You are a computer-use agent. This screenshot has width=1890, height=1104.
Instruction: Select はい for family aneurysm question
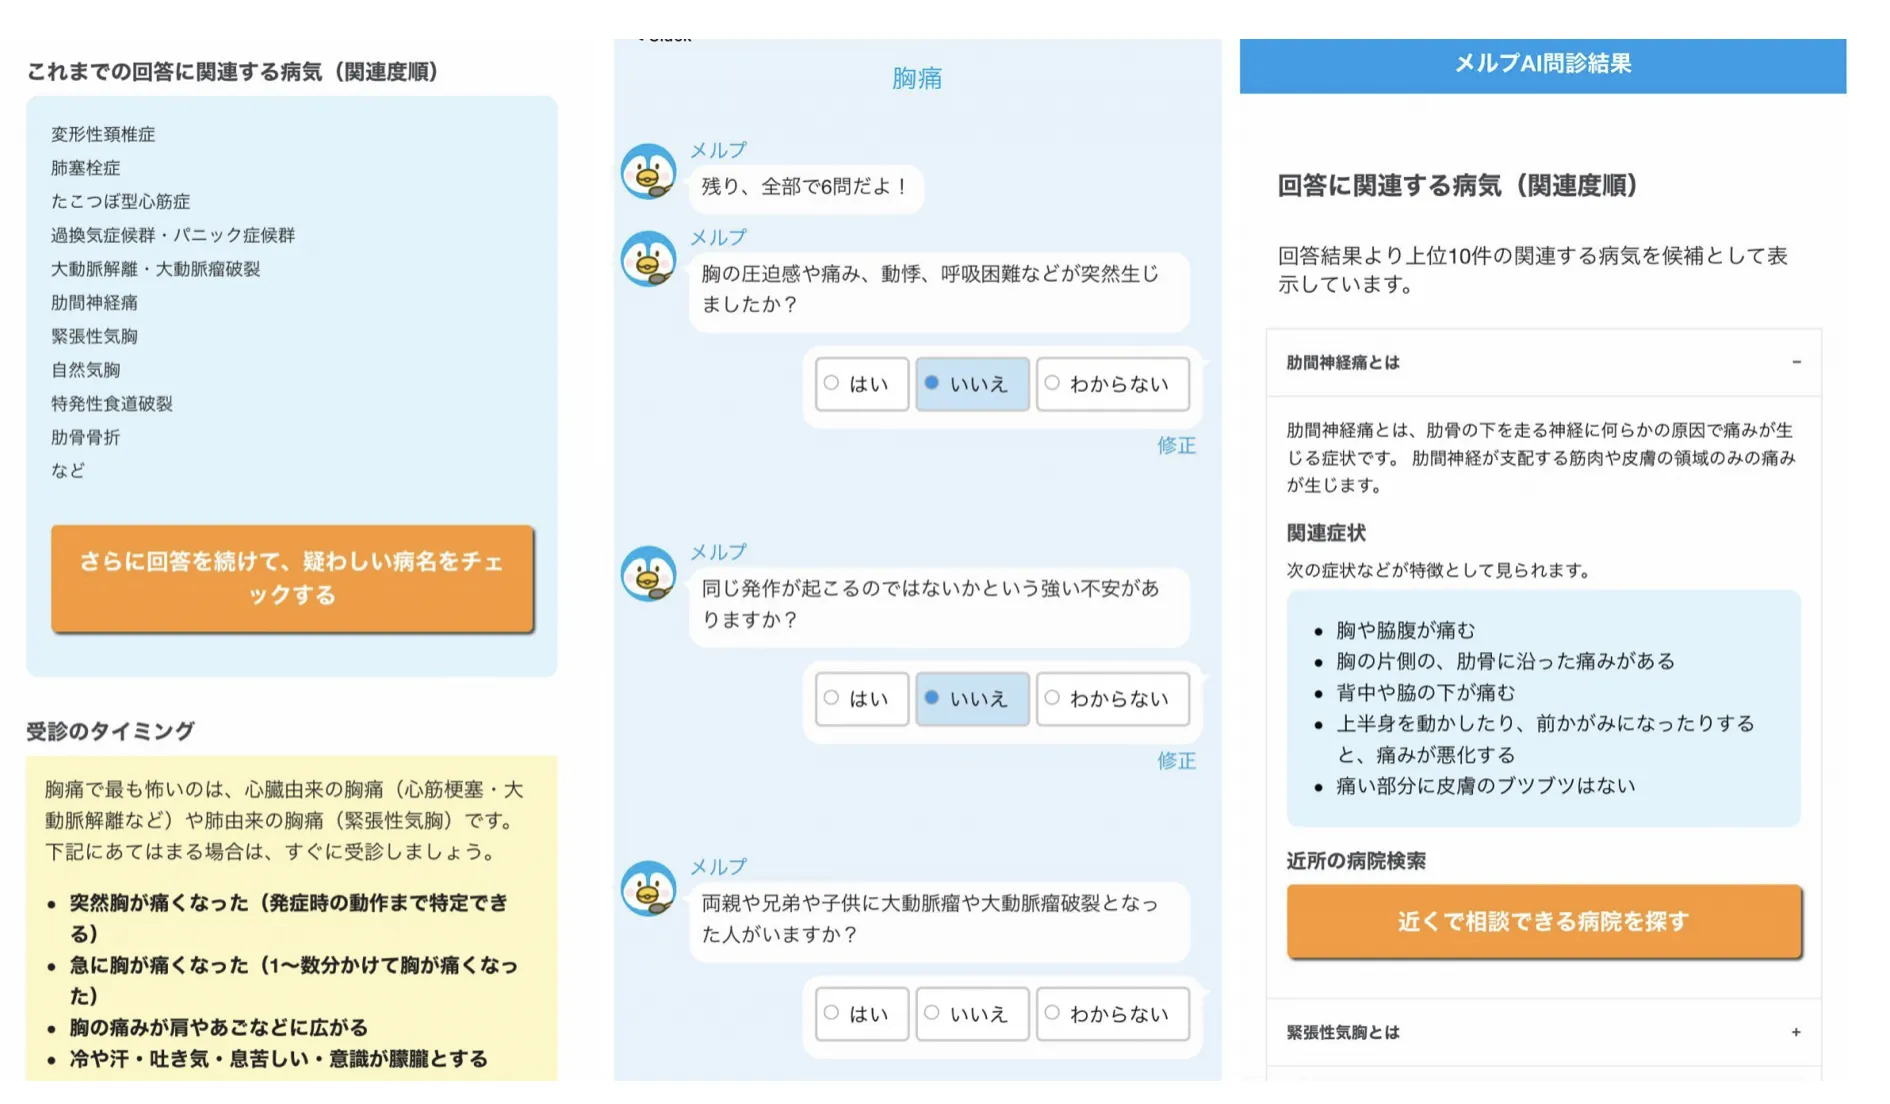[861, 1013]
